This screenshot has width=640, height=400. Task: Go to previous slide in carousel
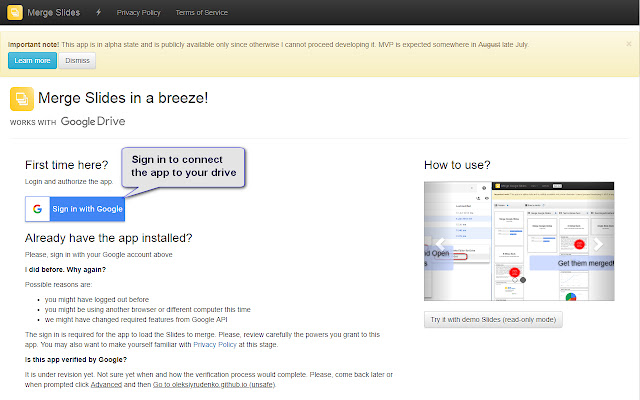coord(440,244)
